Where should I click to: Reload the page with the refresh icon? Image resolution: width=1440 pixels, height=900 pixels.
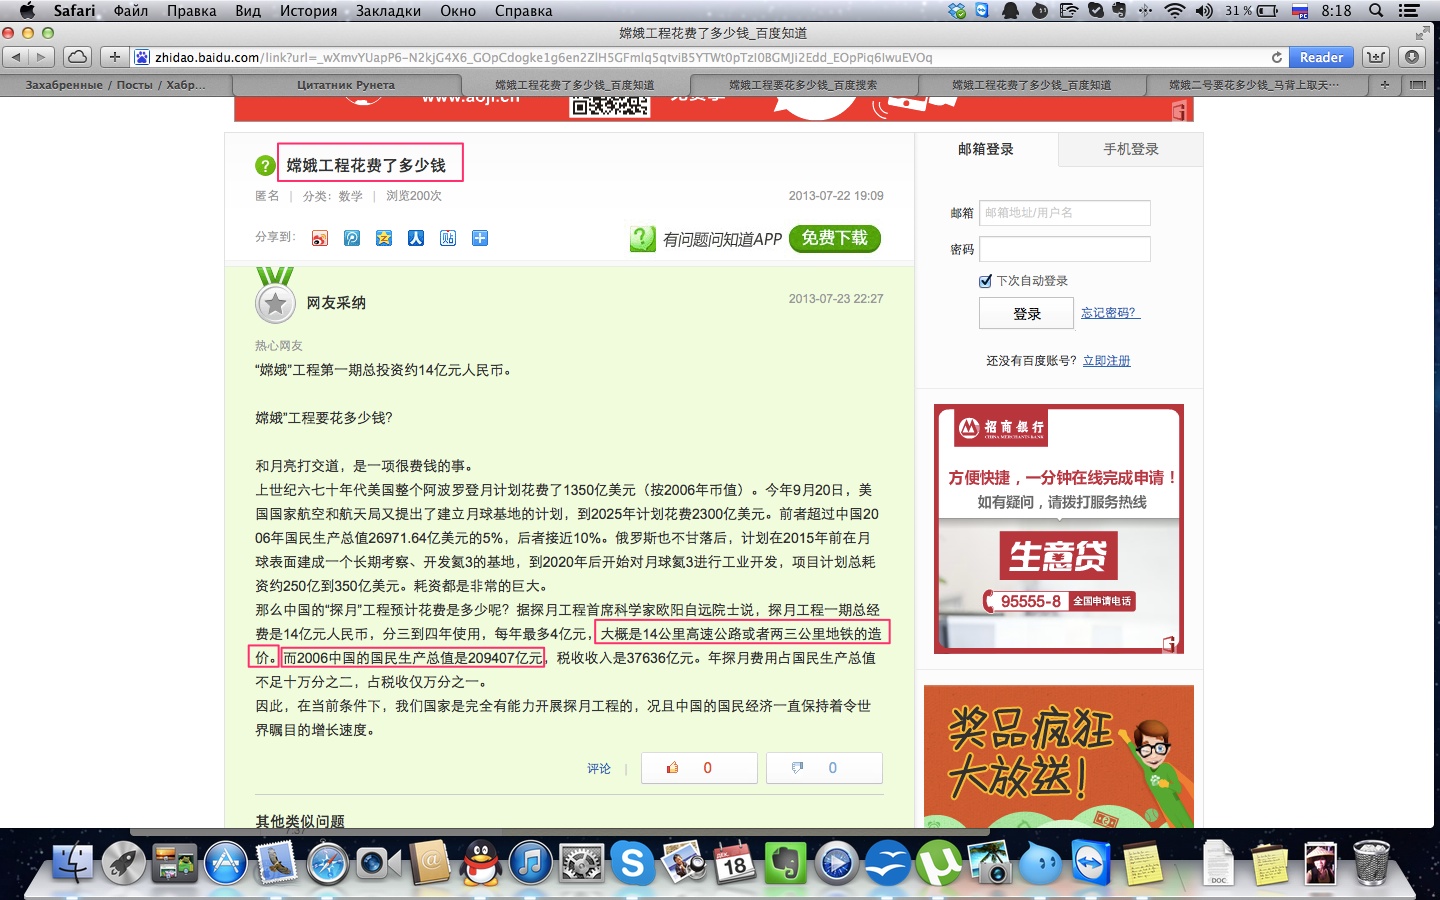(1277, 58)
